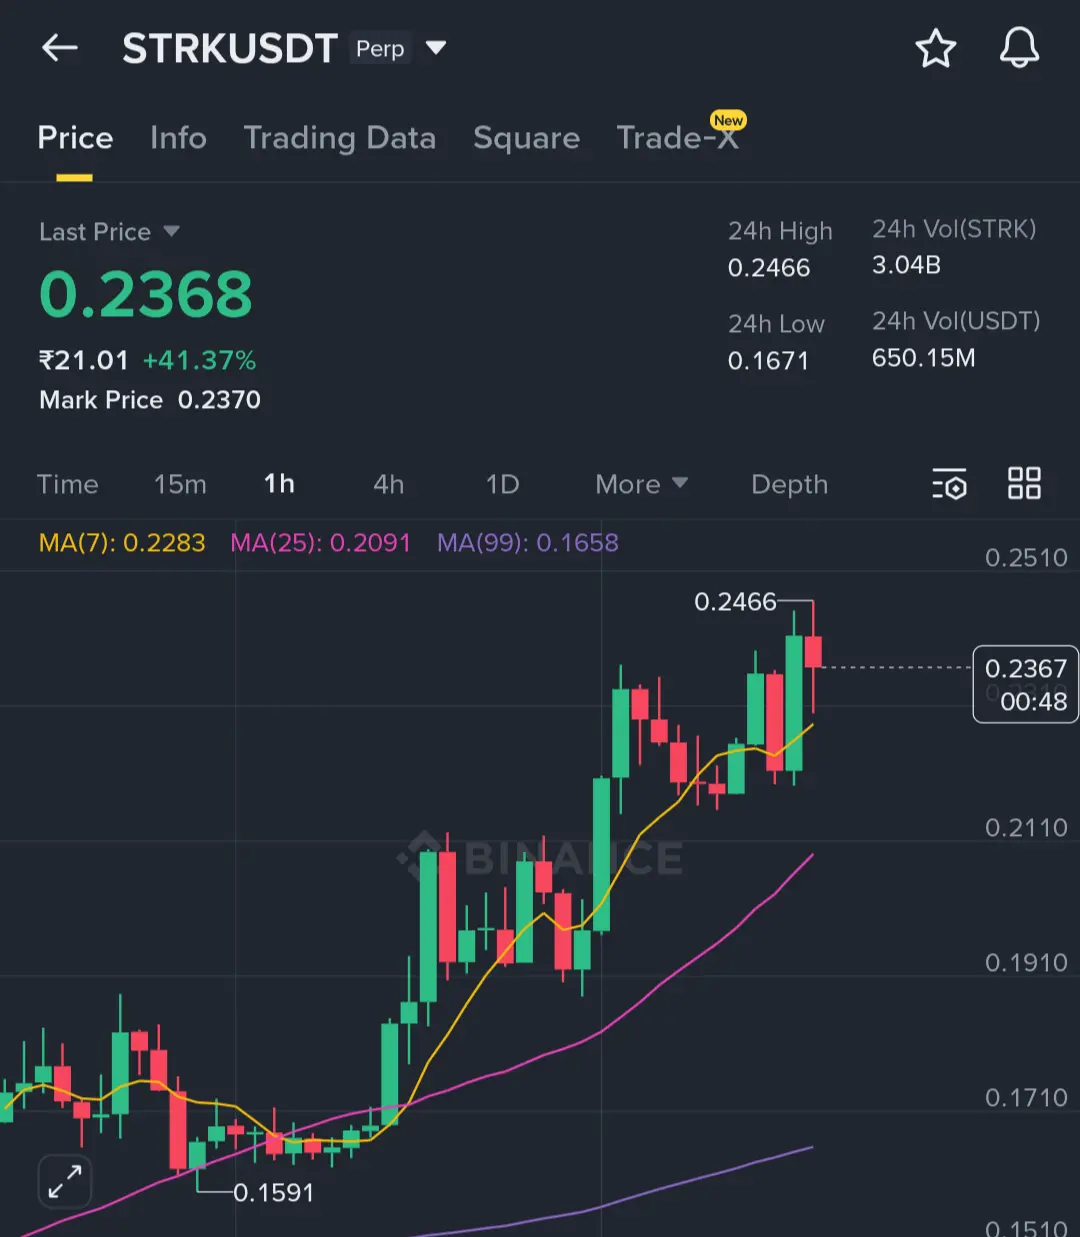
Task: Open chart indicator settings icon
Action: (949, 484)
